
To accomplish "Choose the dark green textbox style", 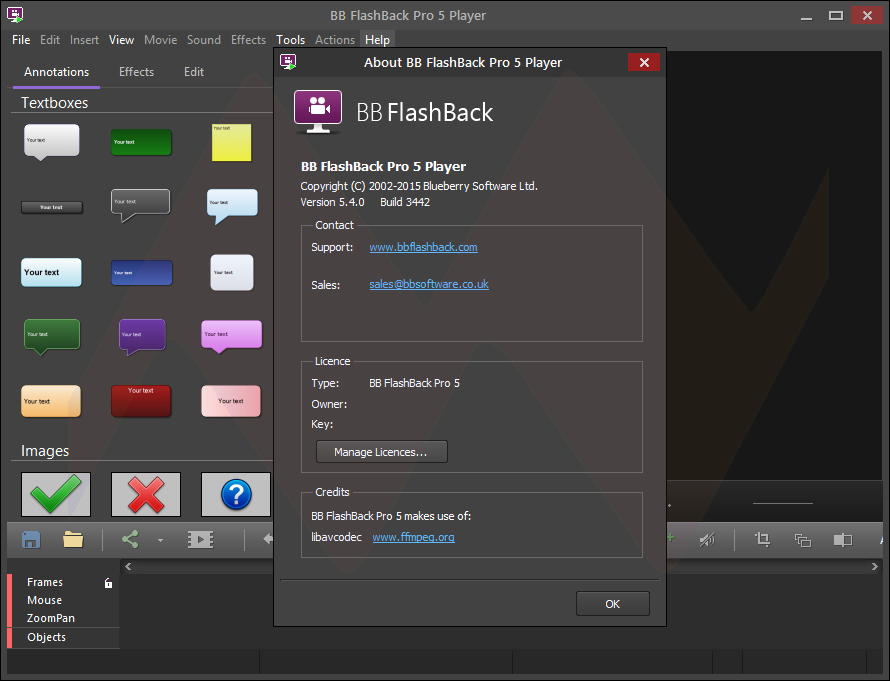I will (x=141, y=142).
